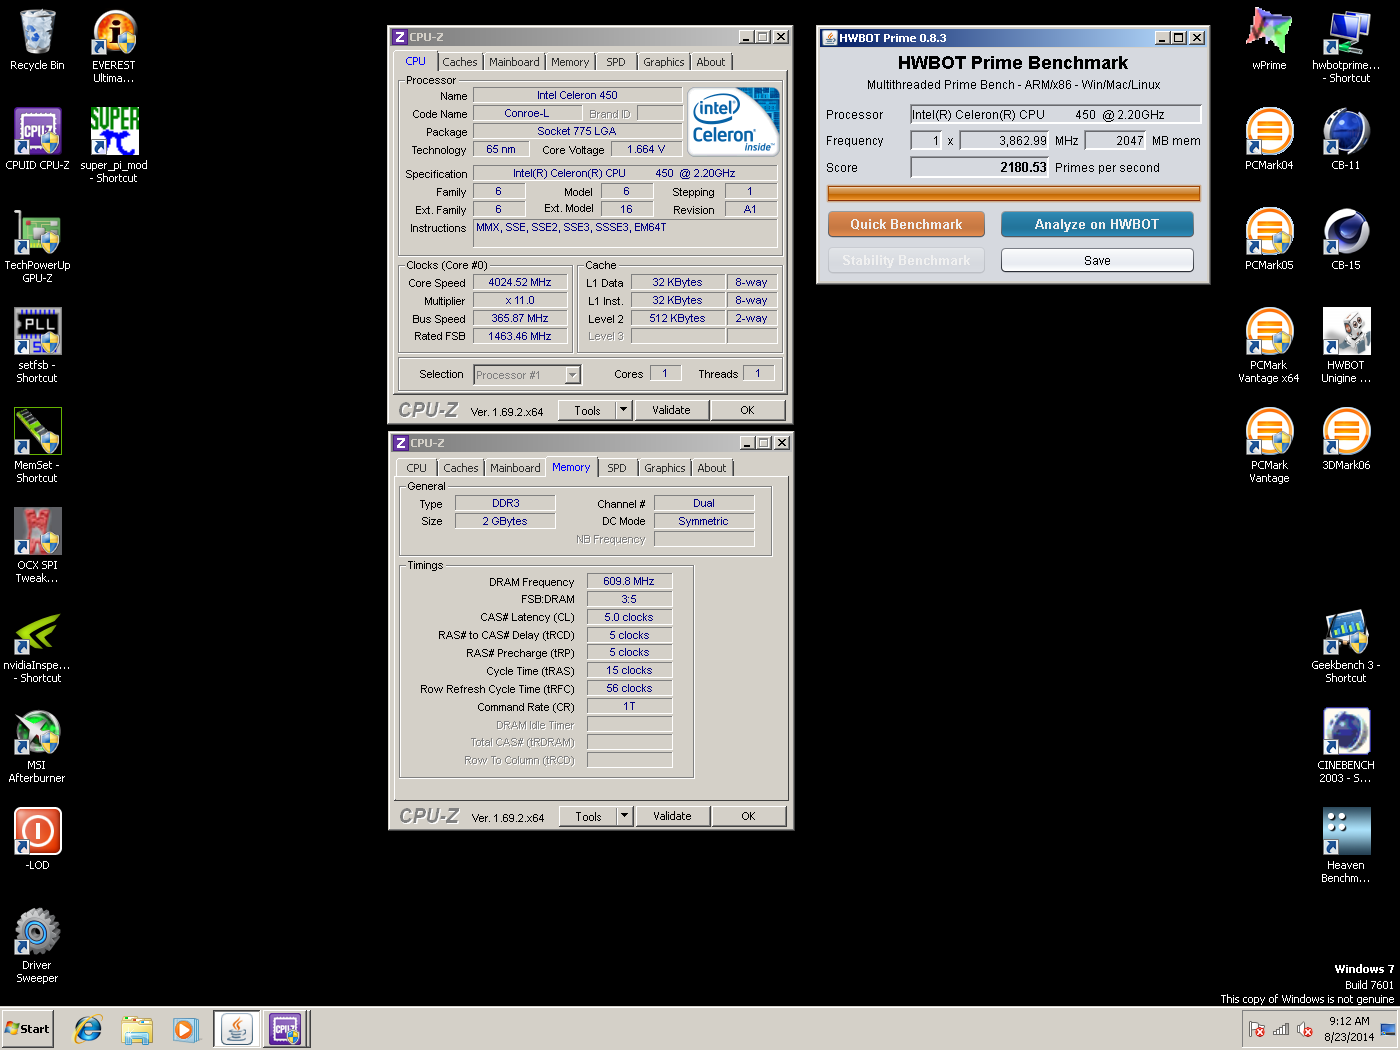Image resolution: width=1400 pixels, height=1050 pixels.
Task: Click the 3,862.99 MHz frequency field
Action: point(1004,141)
